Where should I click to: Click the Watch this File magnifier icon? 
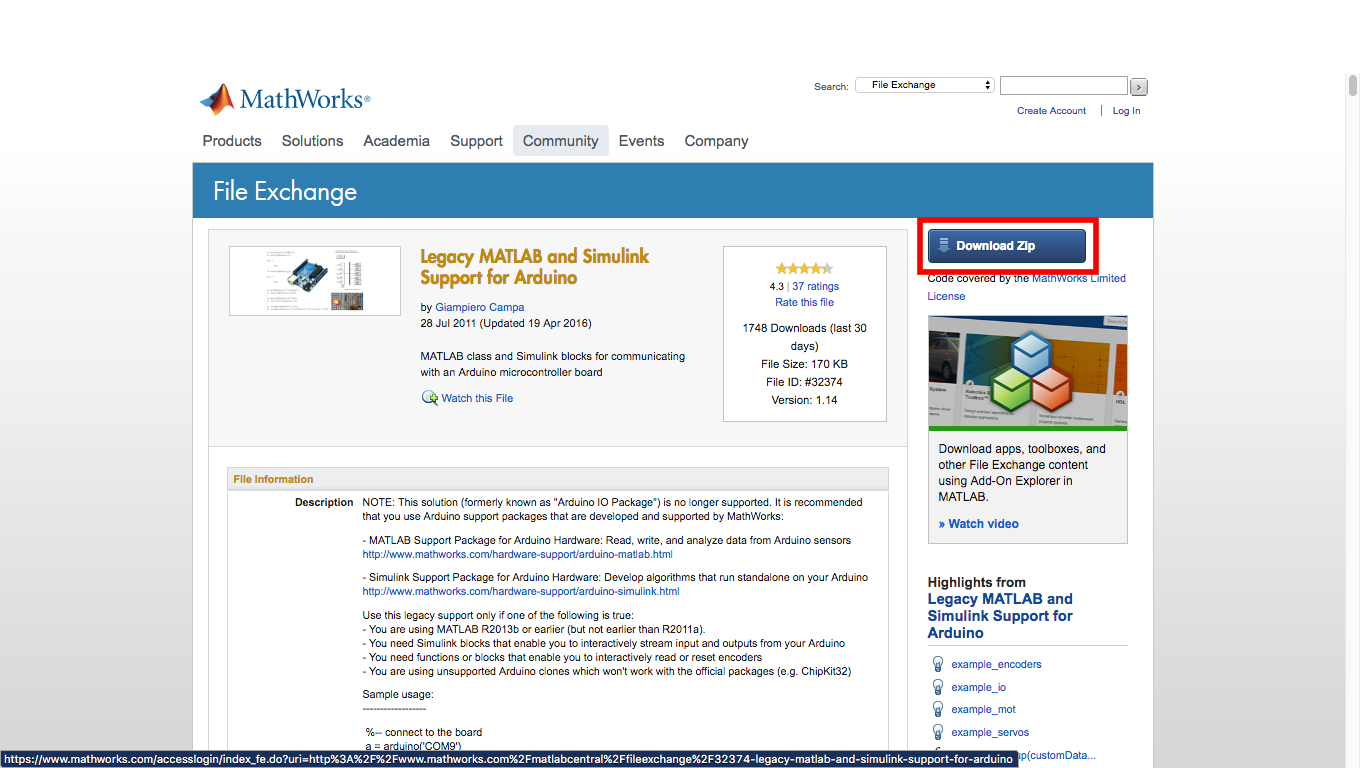[x=430, y=398]
